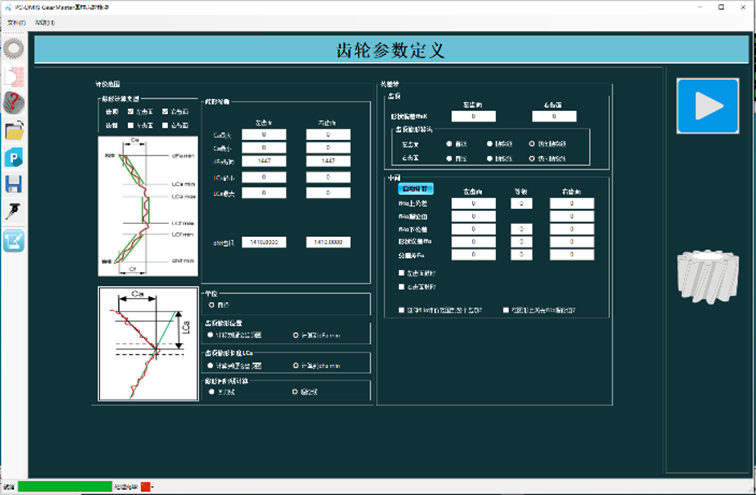
Task: Click the blue P icon in the sidebar
Action: coord(14,157)
